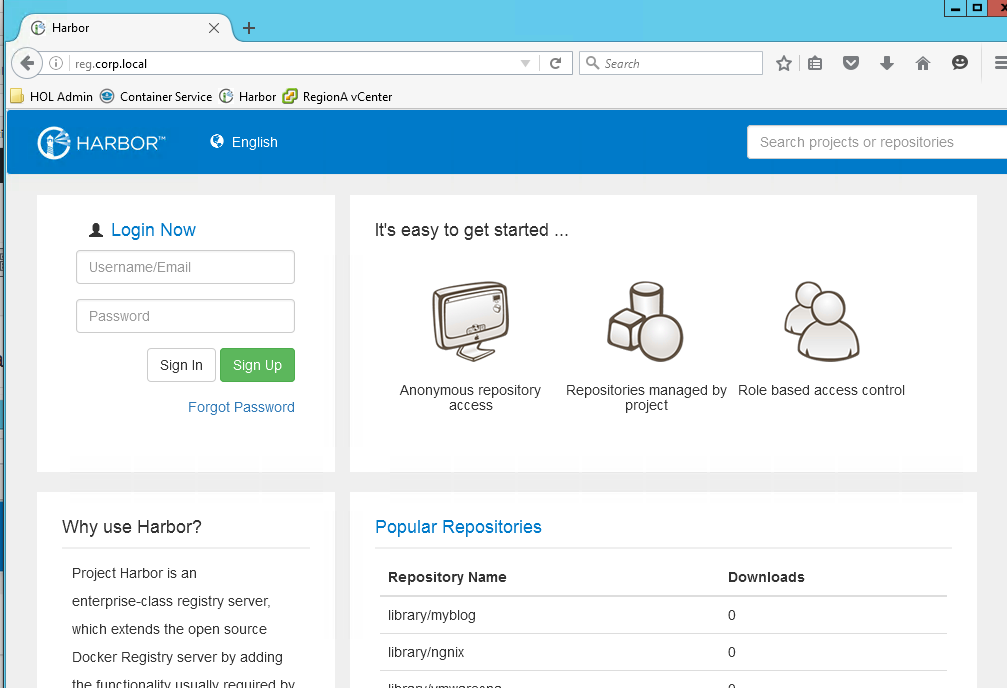Click the browser Search field

tap(670, 63)
